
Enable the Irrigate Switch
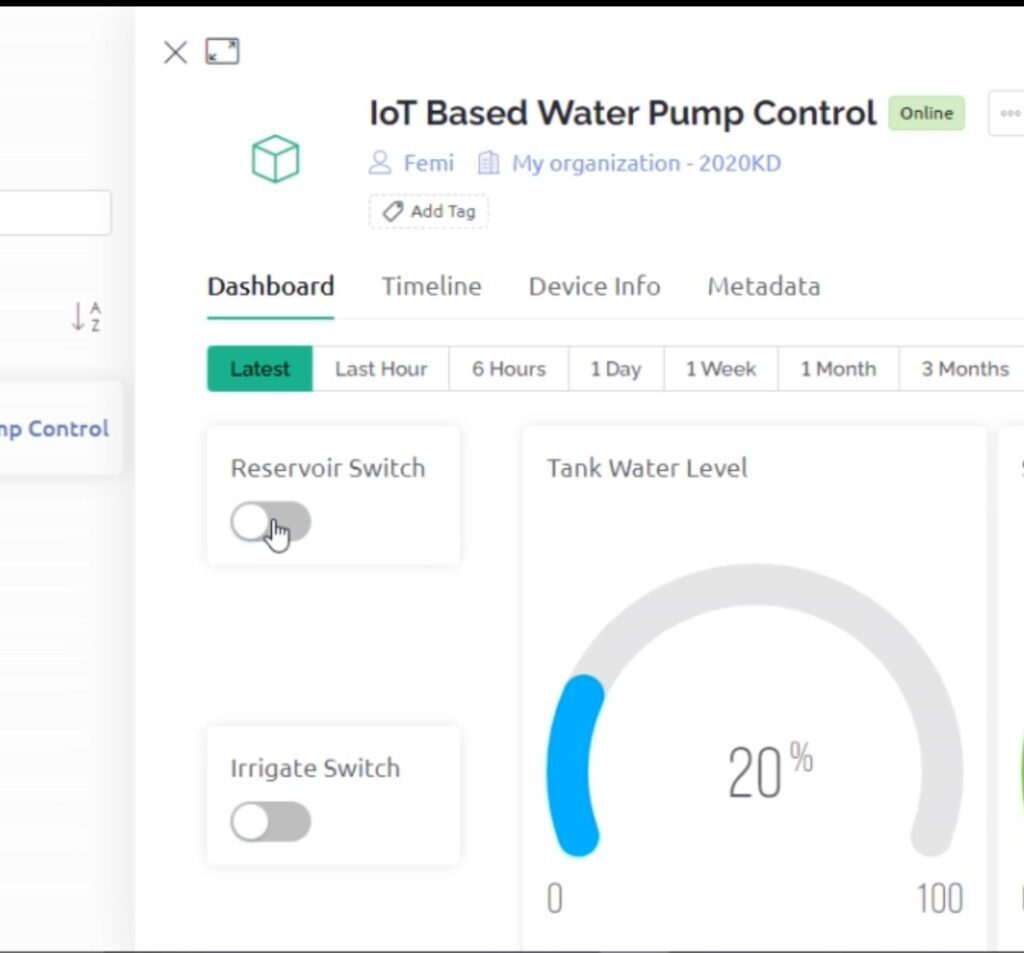pos(269,822)
